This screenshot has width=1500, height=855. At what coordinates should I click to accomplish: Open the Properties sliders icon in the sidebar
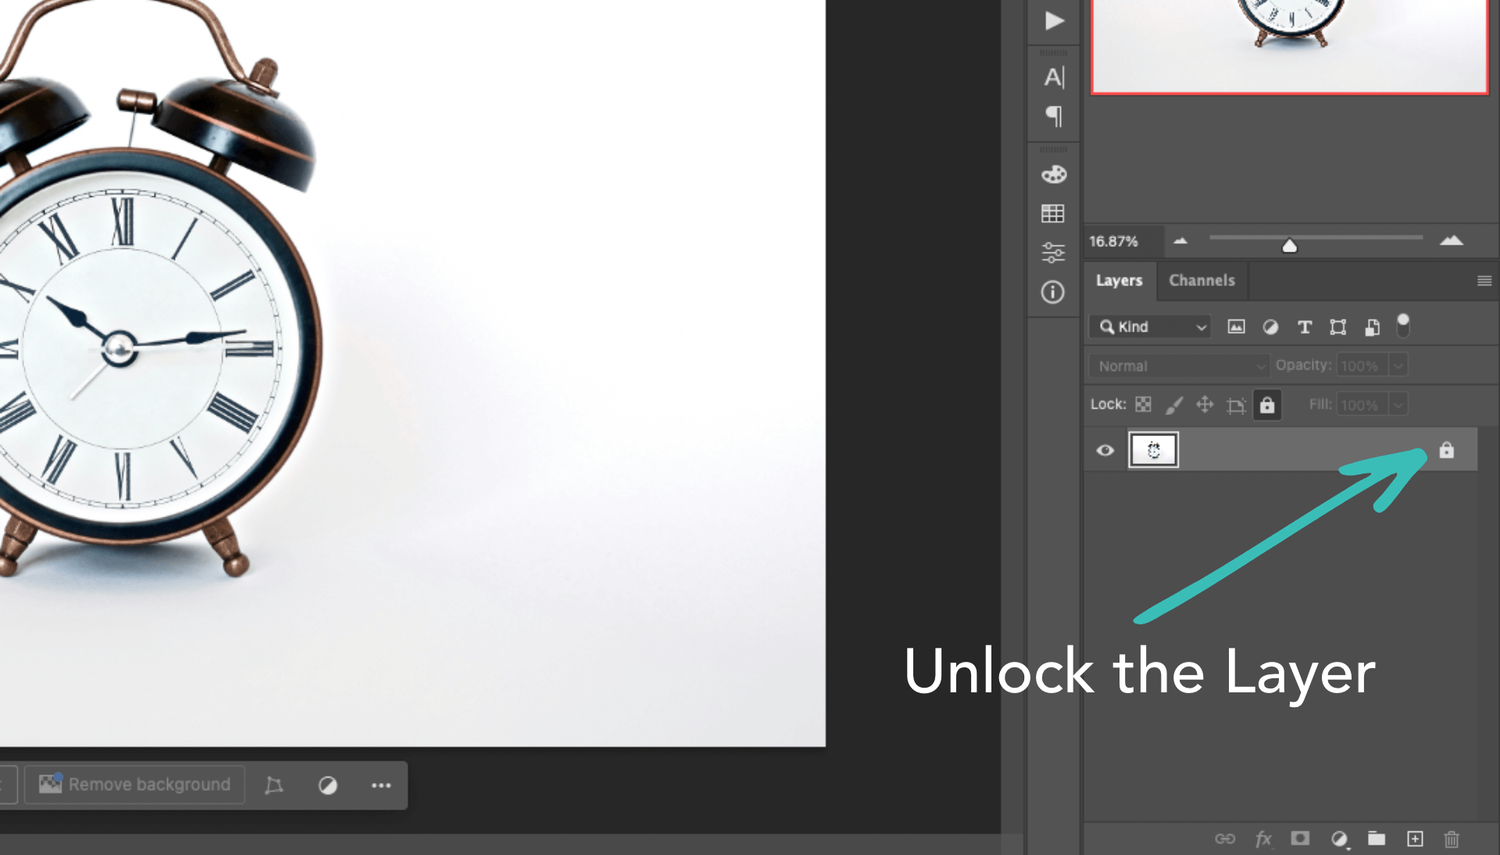click(x=1053, y=252)
